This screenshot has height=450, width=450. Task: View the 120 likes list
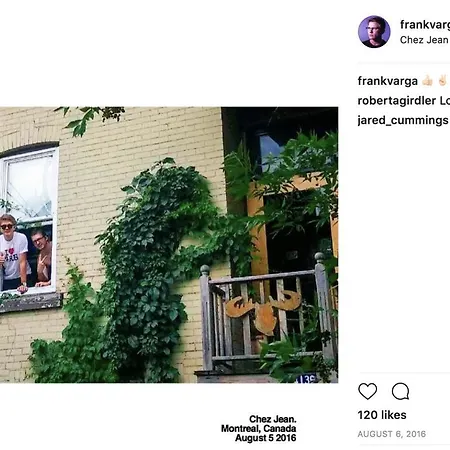[x=382, y=415]
